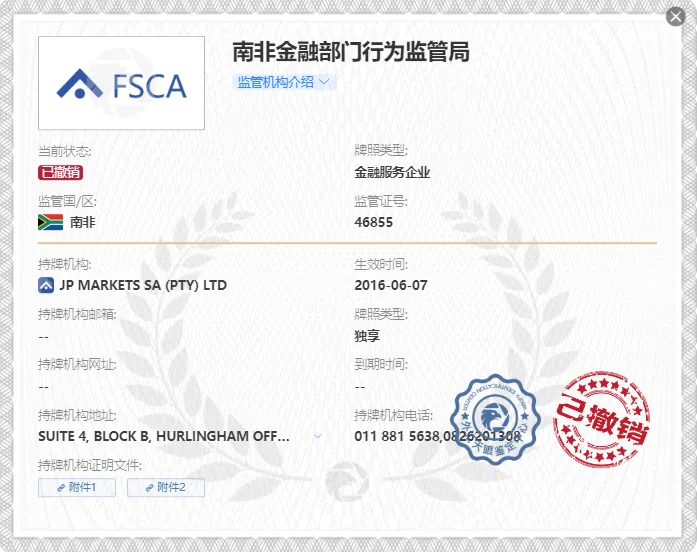Open attachment 附件2
The width and height of the screenshot is (697, 552).
[x=166, y=488]
